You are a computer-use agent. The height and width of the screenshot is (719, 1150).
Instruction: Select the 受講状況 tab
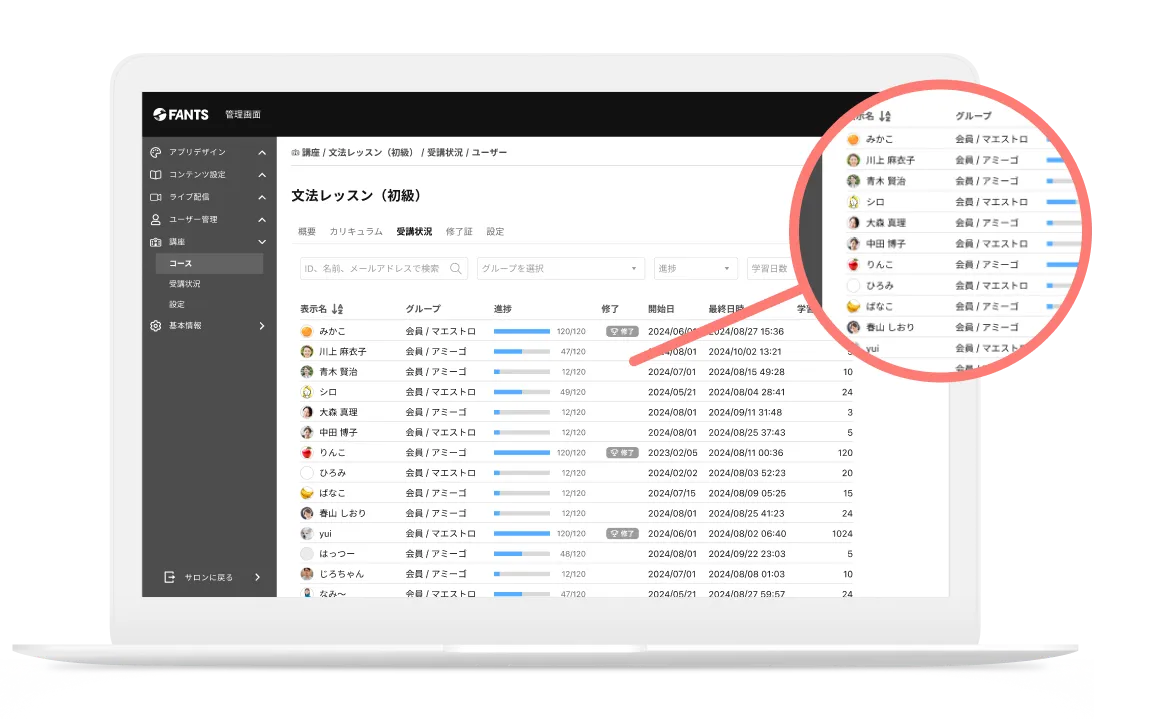click(x=414, y=232)
